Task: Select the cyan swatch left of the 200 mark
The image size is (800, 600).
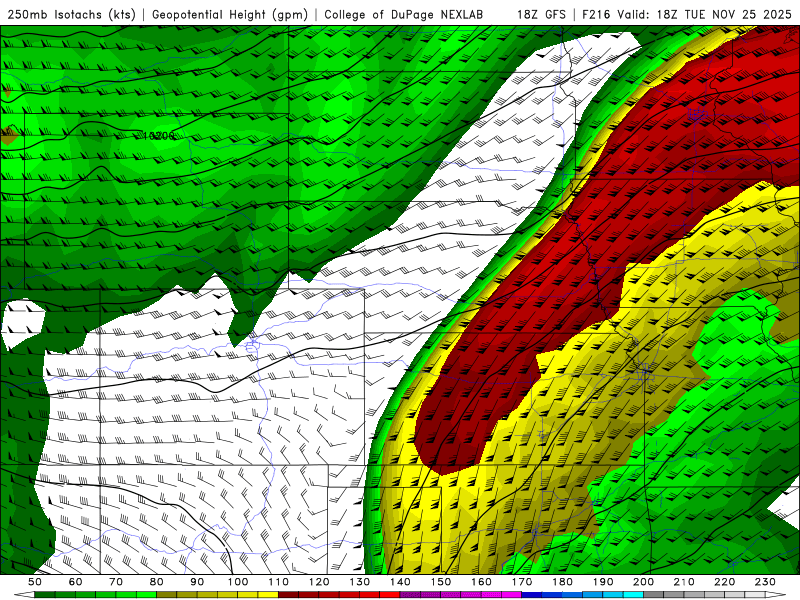Action: pos(633,595)
